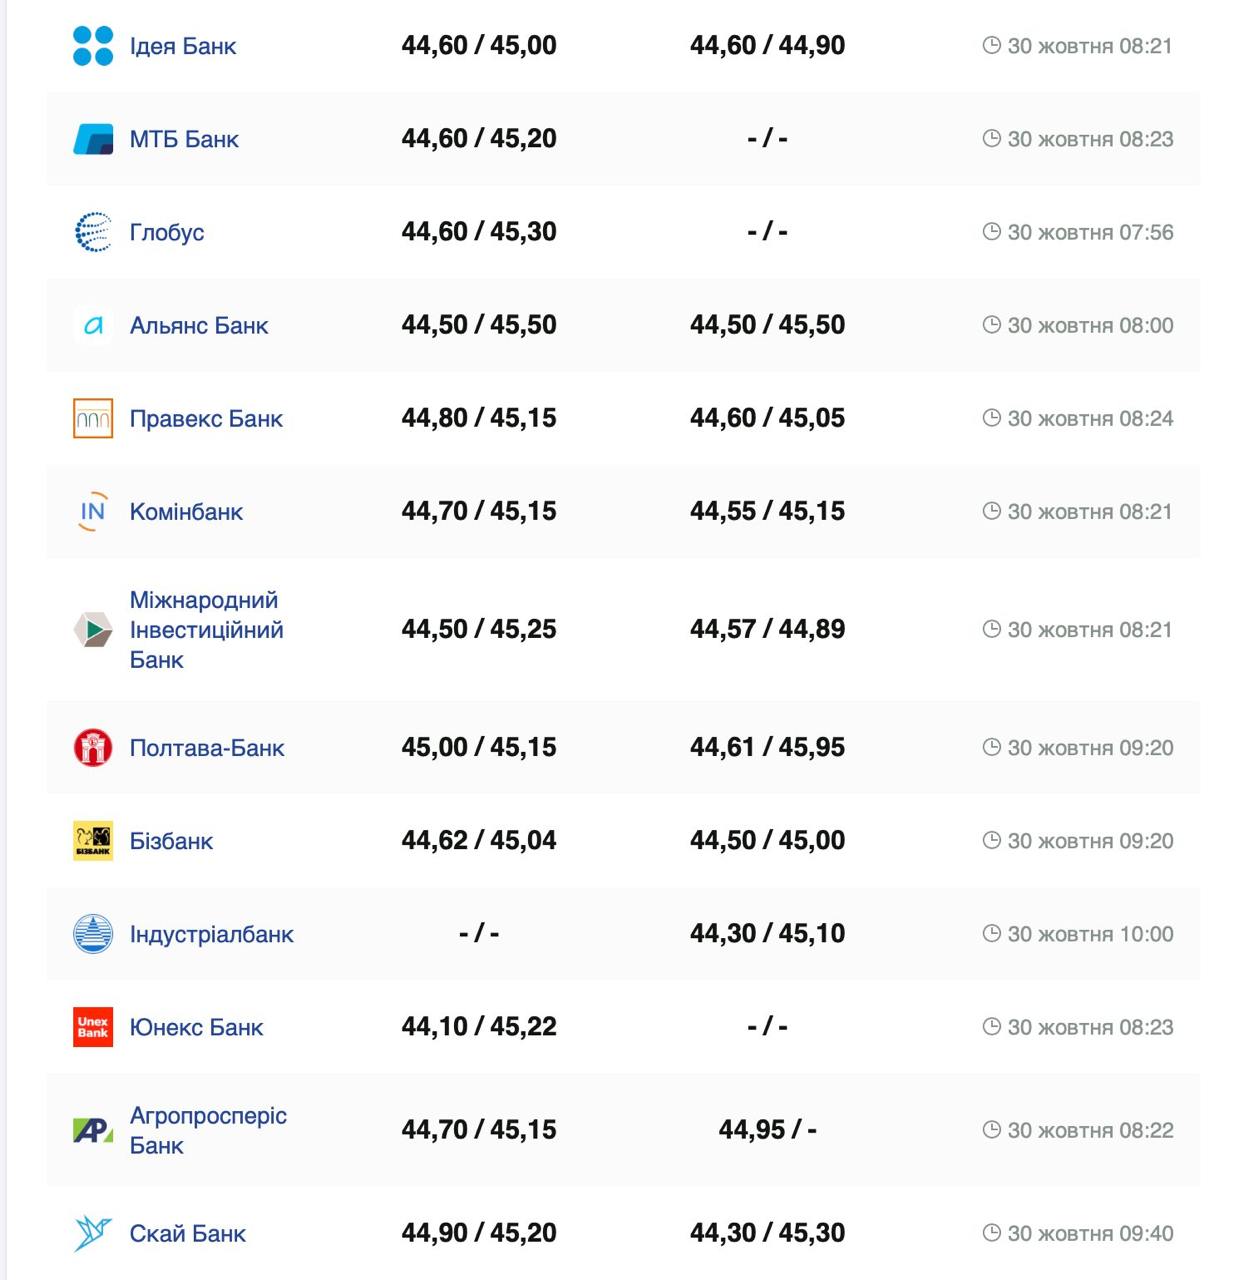Viewport: 1234px width, 1280px height.
Task: Click the Скай Банк bird logo
Action: click(93, 1233)
